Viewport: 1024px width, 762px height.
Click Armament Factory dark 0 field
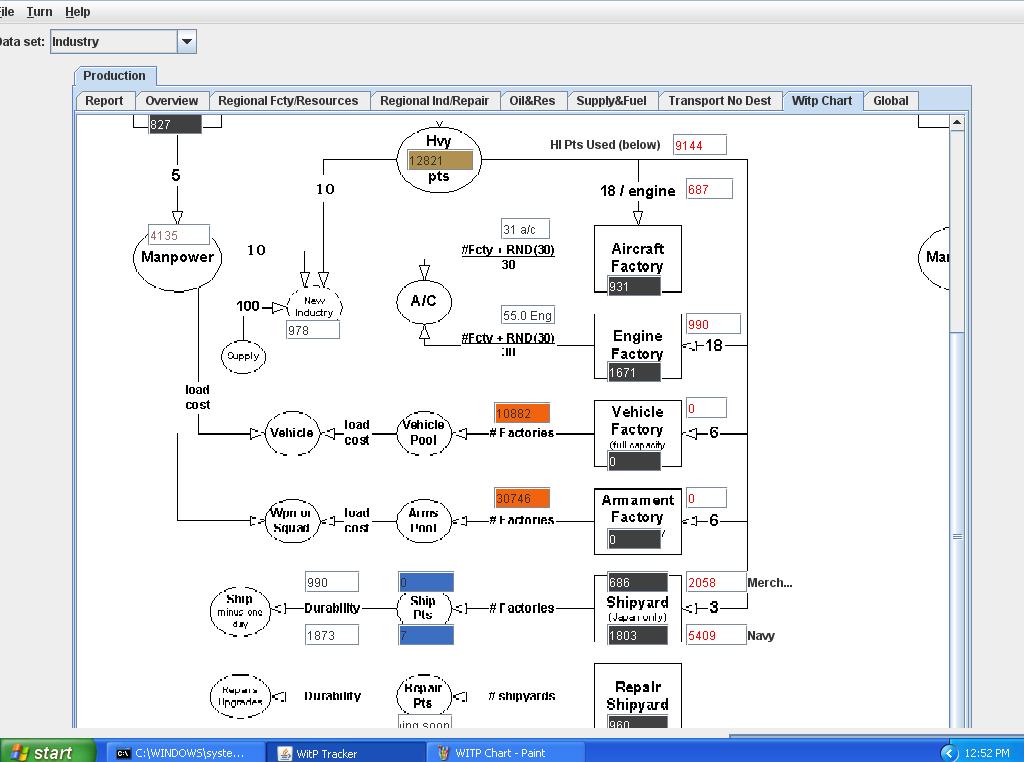(x=633, y=539)
